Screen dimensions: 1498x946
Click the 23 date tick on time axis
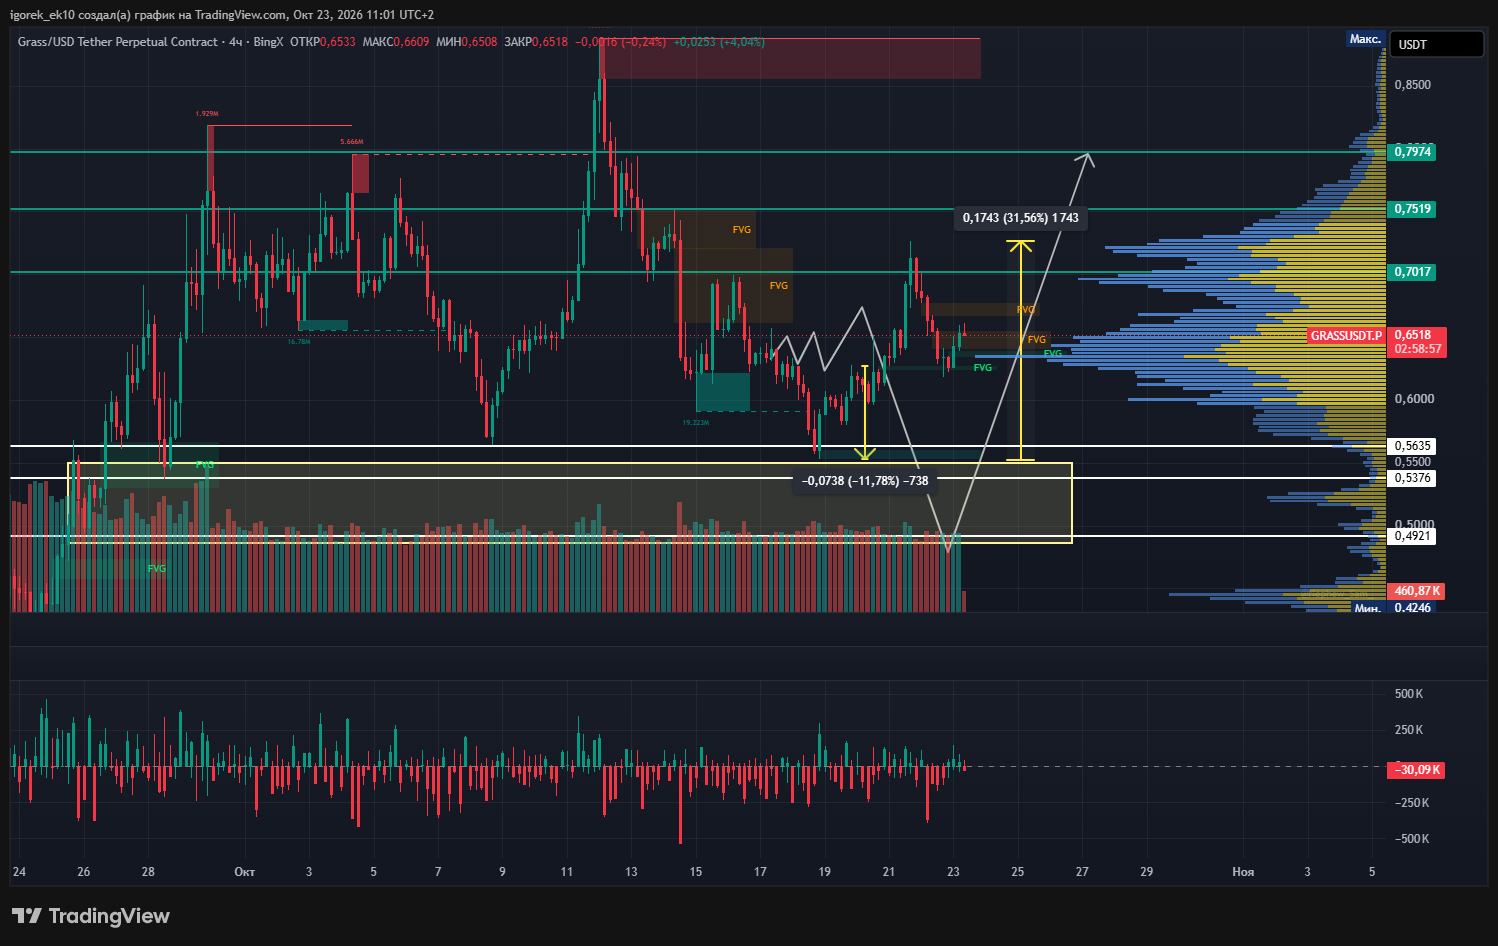click(953, 872)
